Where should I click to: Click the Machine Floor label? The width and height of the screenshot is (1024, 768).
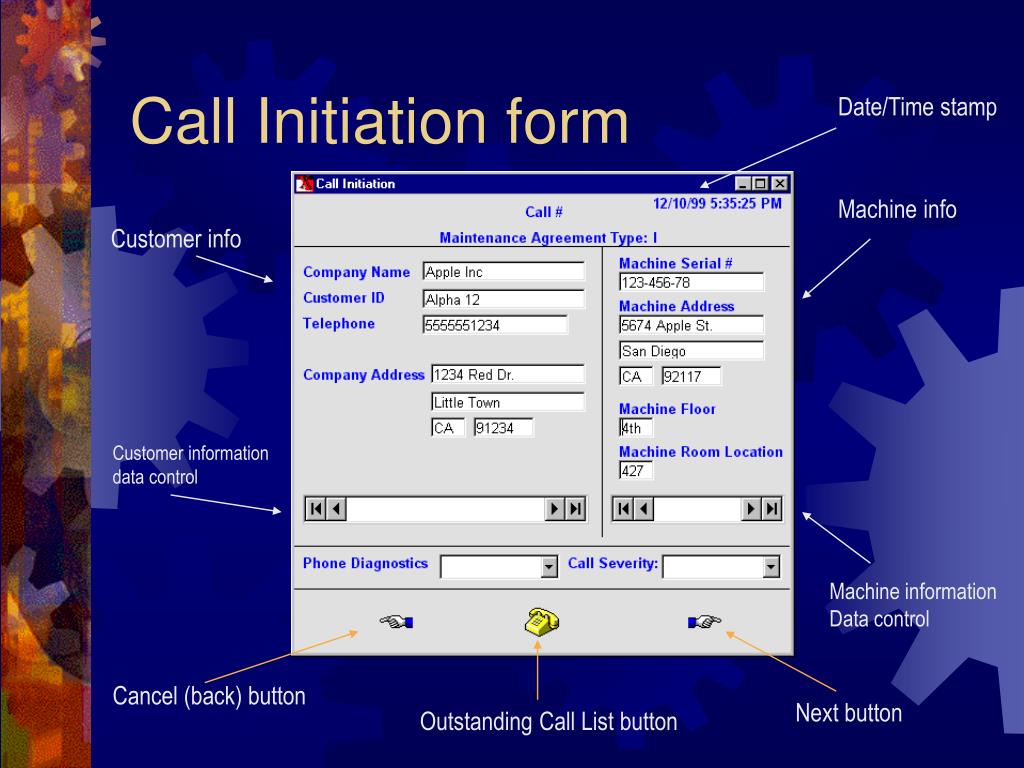pyautogui.click(x=667, y=409)
